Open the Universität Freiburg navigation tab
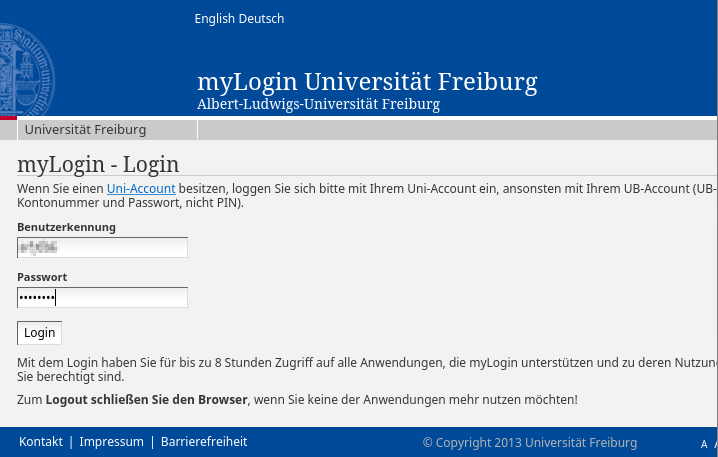The width and height of the screenshot is (718, 457). [86, 130]
